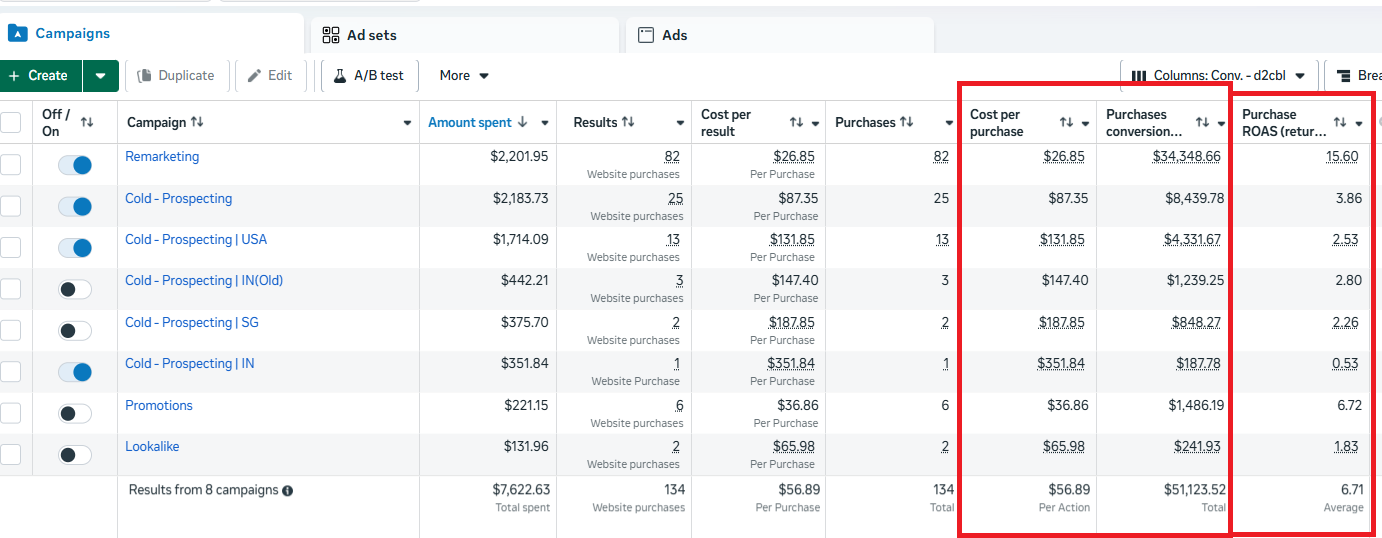This screenshot has height=538, width=1382.
Task: Click sort arrows beside Purchases column header
Action: (x=906, y=122)
